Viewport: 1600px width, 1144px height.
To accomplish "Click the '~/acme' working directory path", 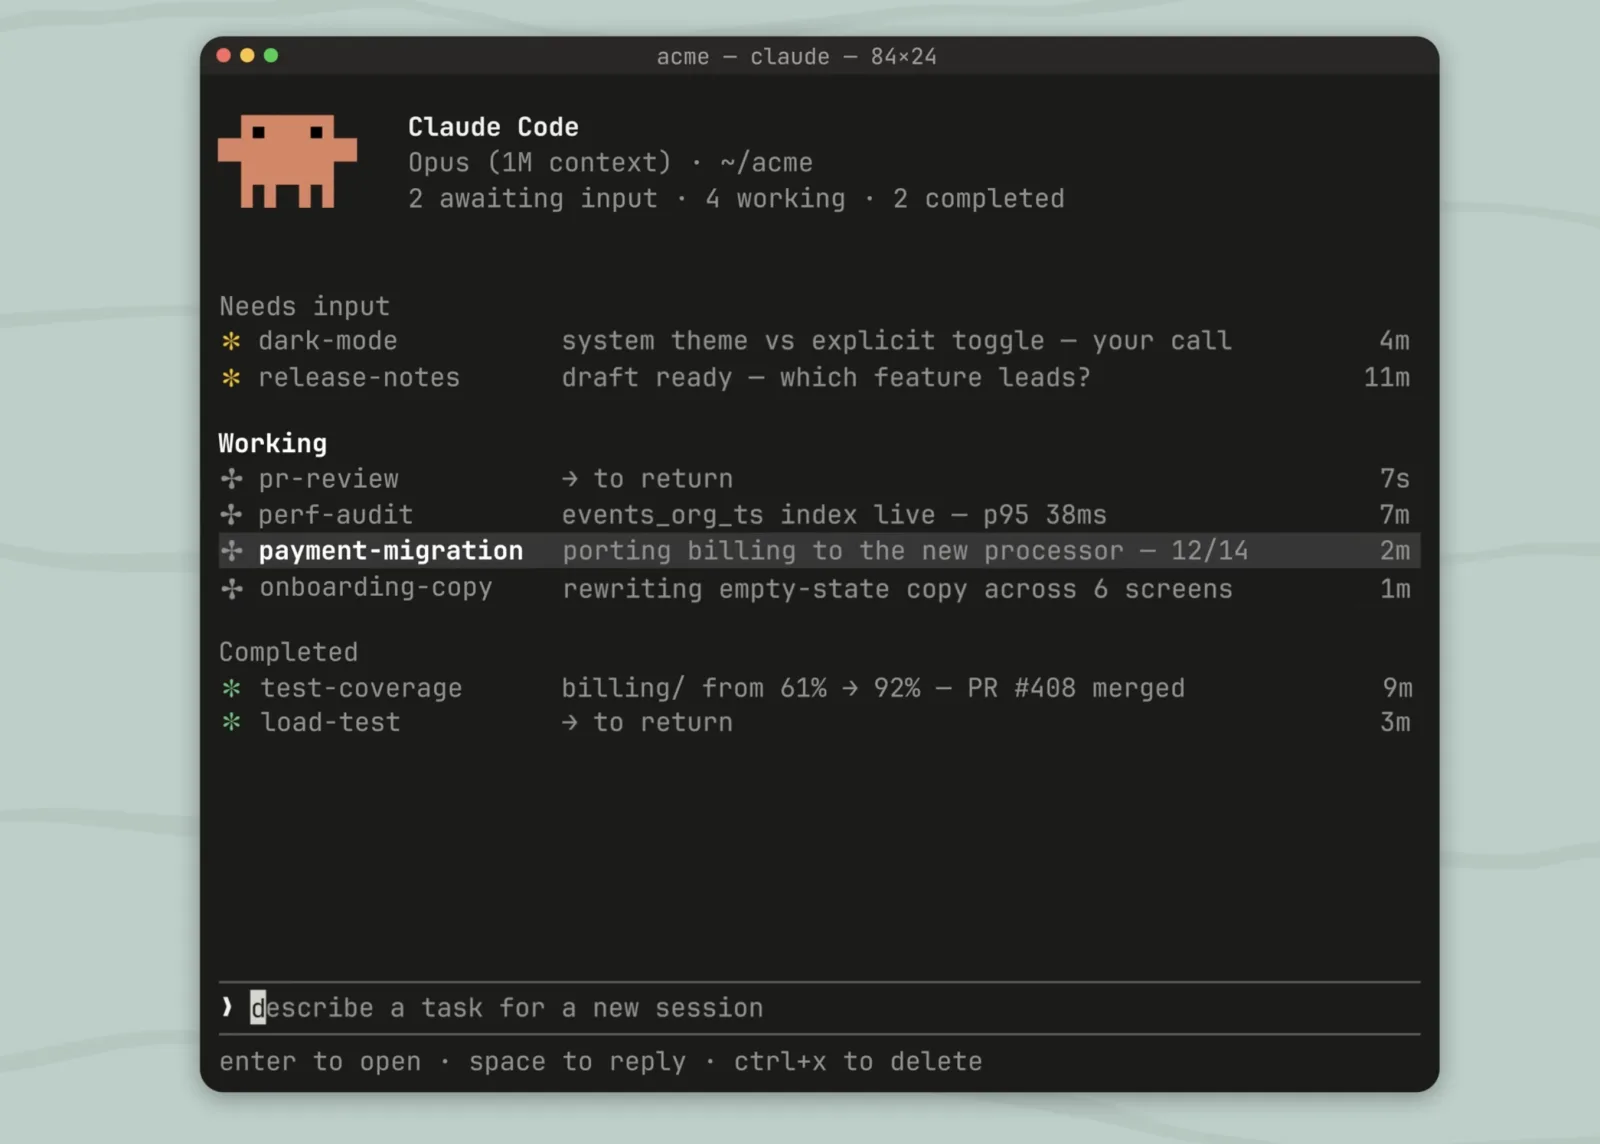I will [x=766, y=163].
